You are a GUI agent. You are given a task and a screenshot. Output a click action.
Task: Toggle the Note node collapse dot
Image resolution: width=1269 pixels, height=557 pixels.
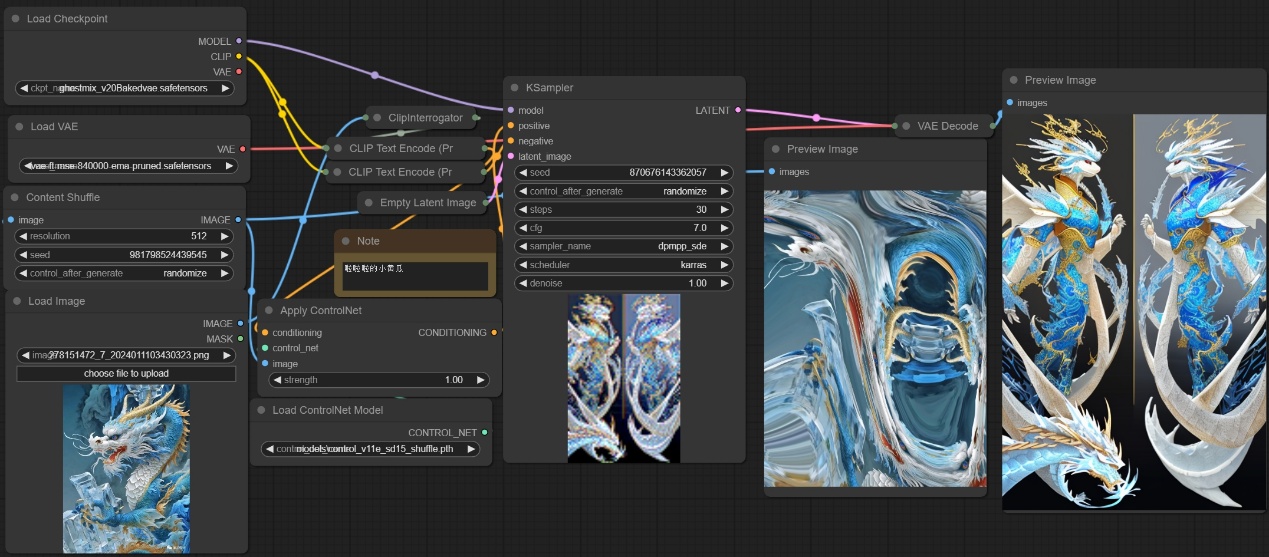[x=346, y=241]
